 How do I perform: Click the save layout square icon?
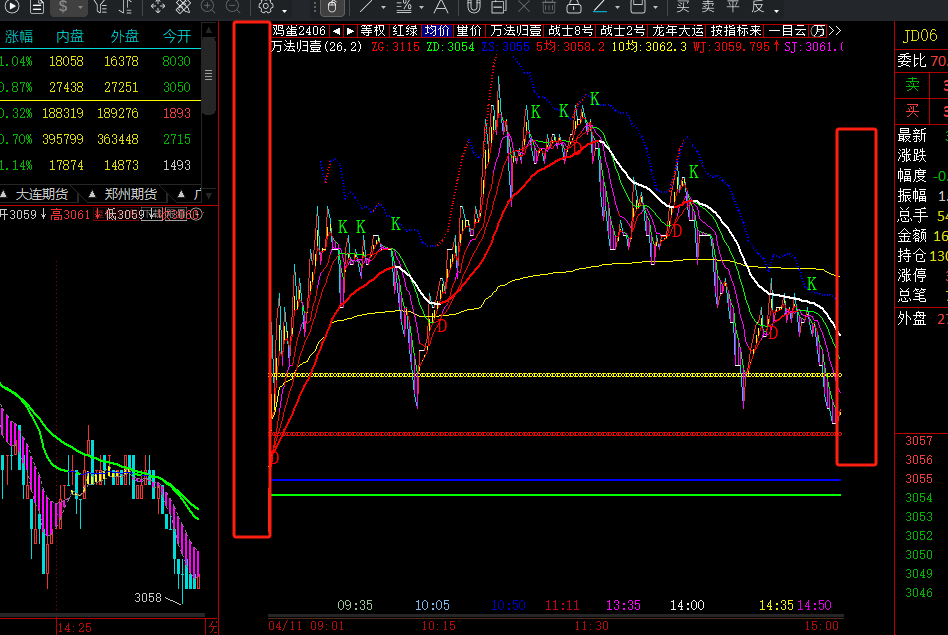point(638,7)
